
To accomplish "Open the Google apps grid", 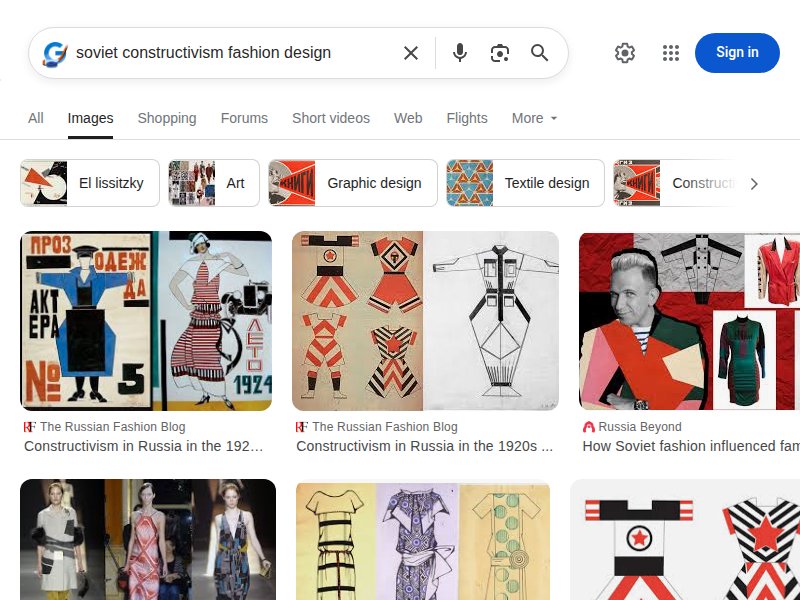I will coord(671,53).
